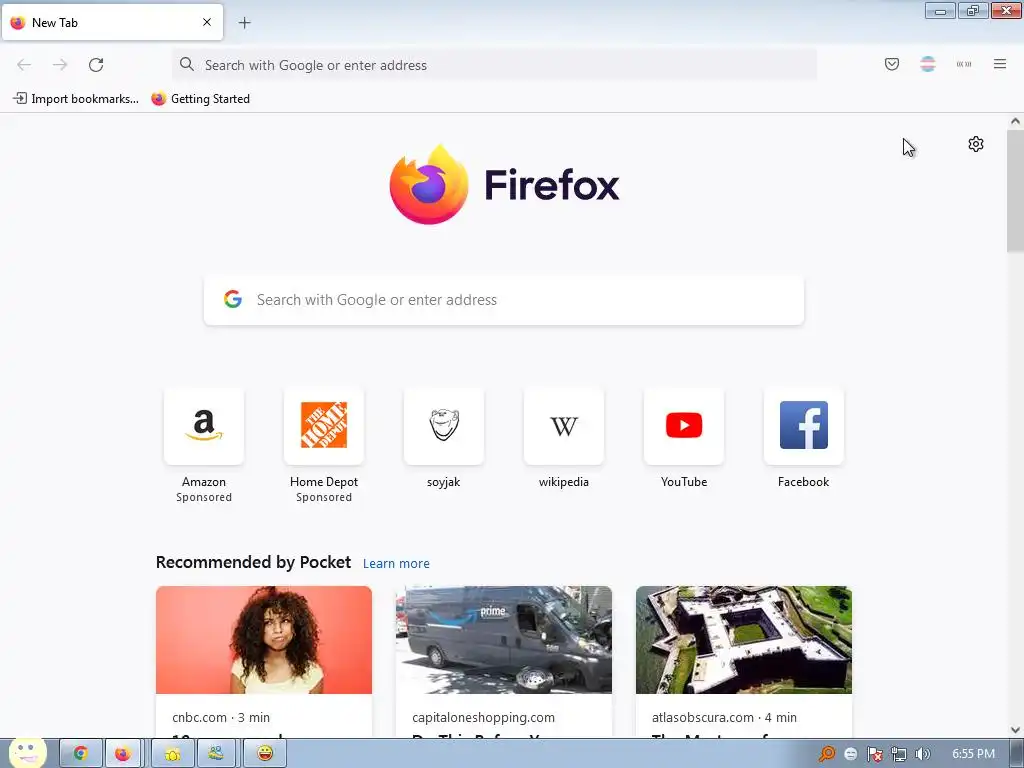Viewport: 1024px width, 768px height.
Task: Click the magnifier icon in address bar
Action: (187, 64)
